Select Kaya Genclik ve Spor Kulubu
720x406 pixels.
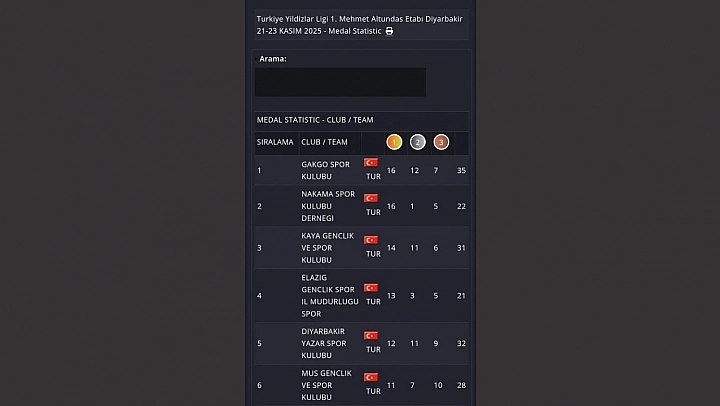point(328,248)
